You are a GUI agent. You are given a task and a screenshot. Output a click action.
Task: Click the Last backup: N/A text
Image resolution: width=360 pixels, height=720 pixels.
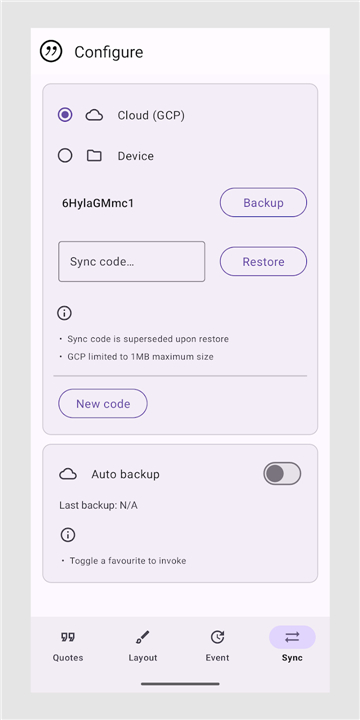pyautogui.click(x=98, y=506)
